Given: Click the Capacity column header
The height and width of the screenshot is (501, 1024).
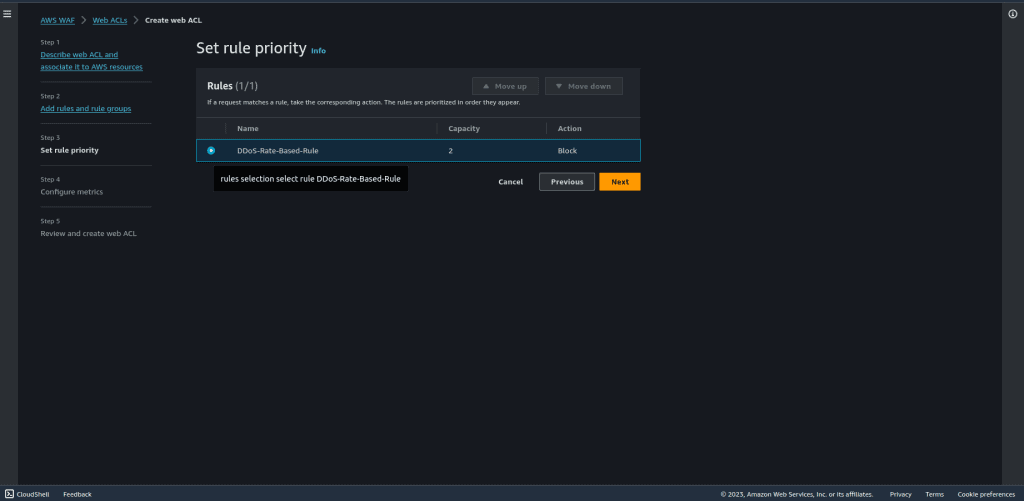Looking at the screenshot, I should coord(464,129).
